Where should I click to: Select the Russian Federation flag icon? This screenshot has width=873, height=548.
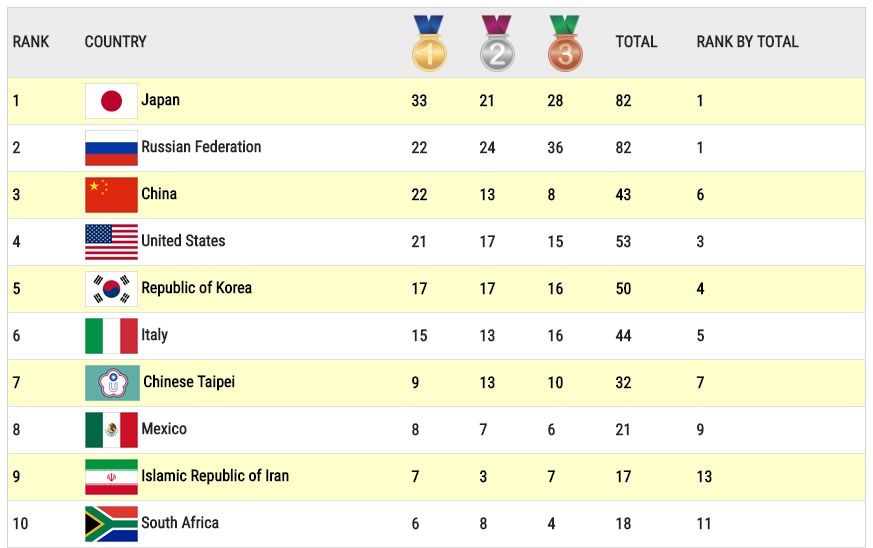click(111, 148)
